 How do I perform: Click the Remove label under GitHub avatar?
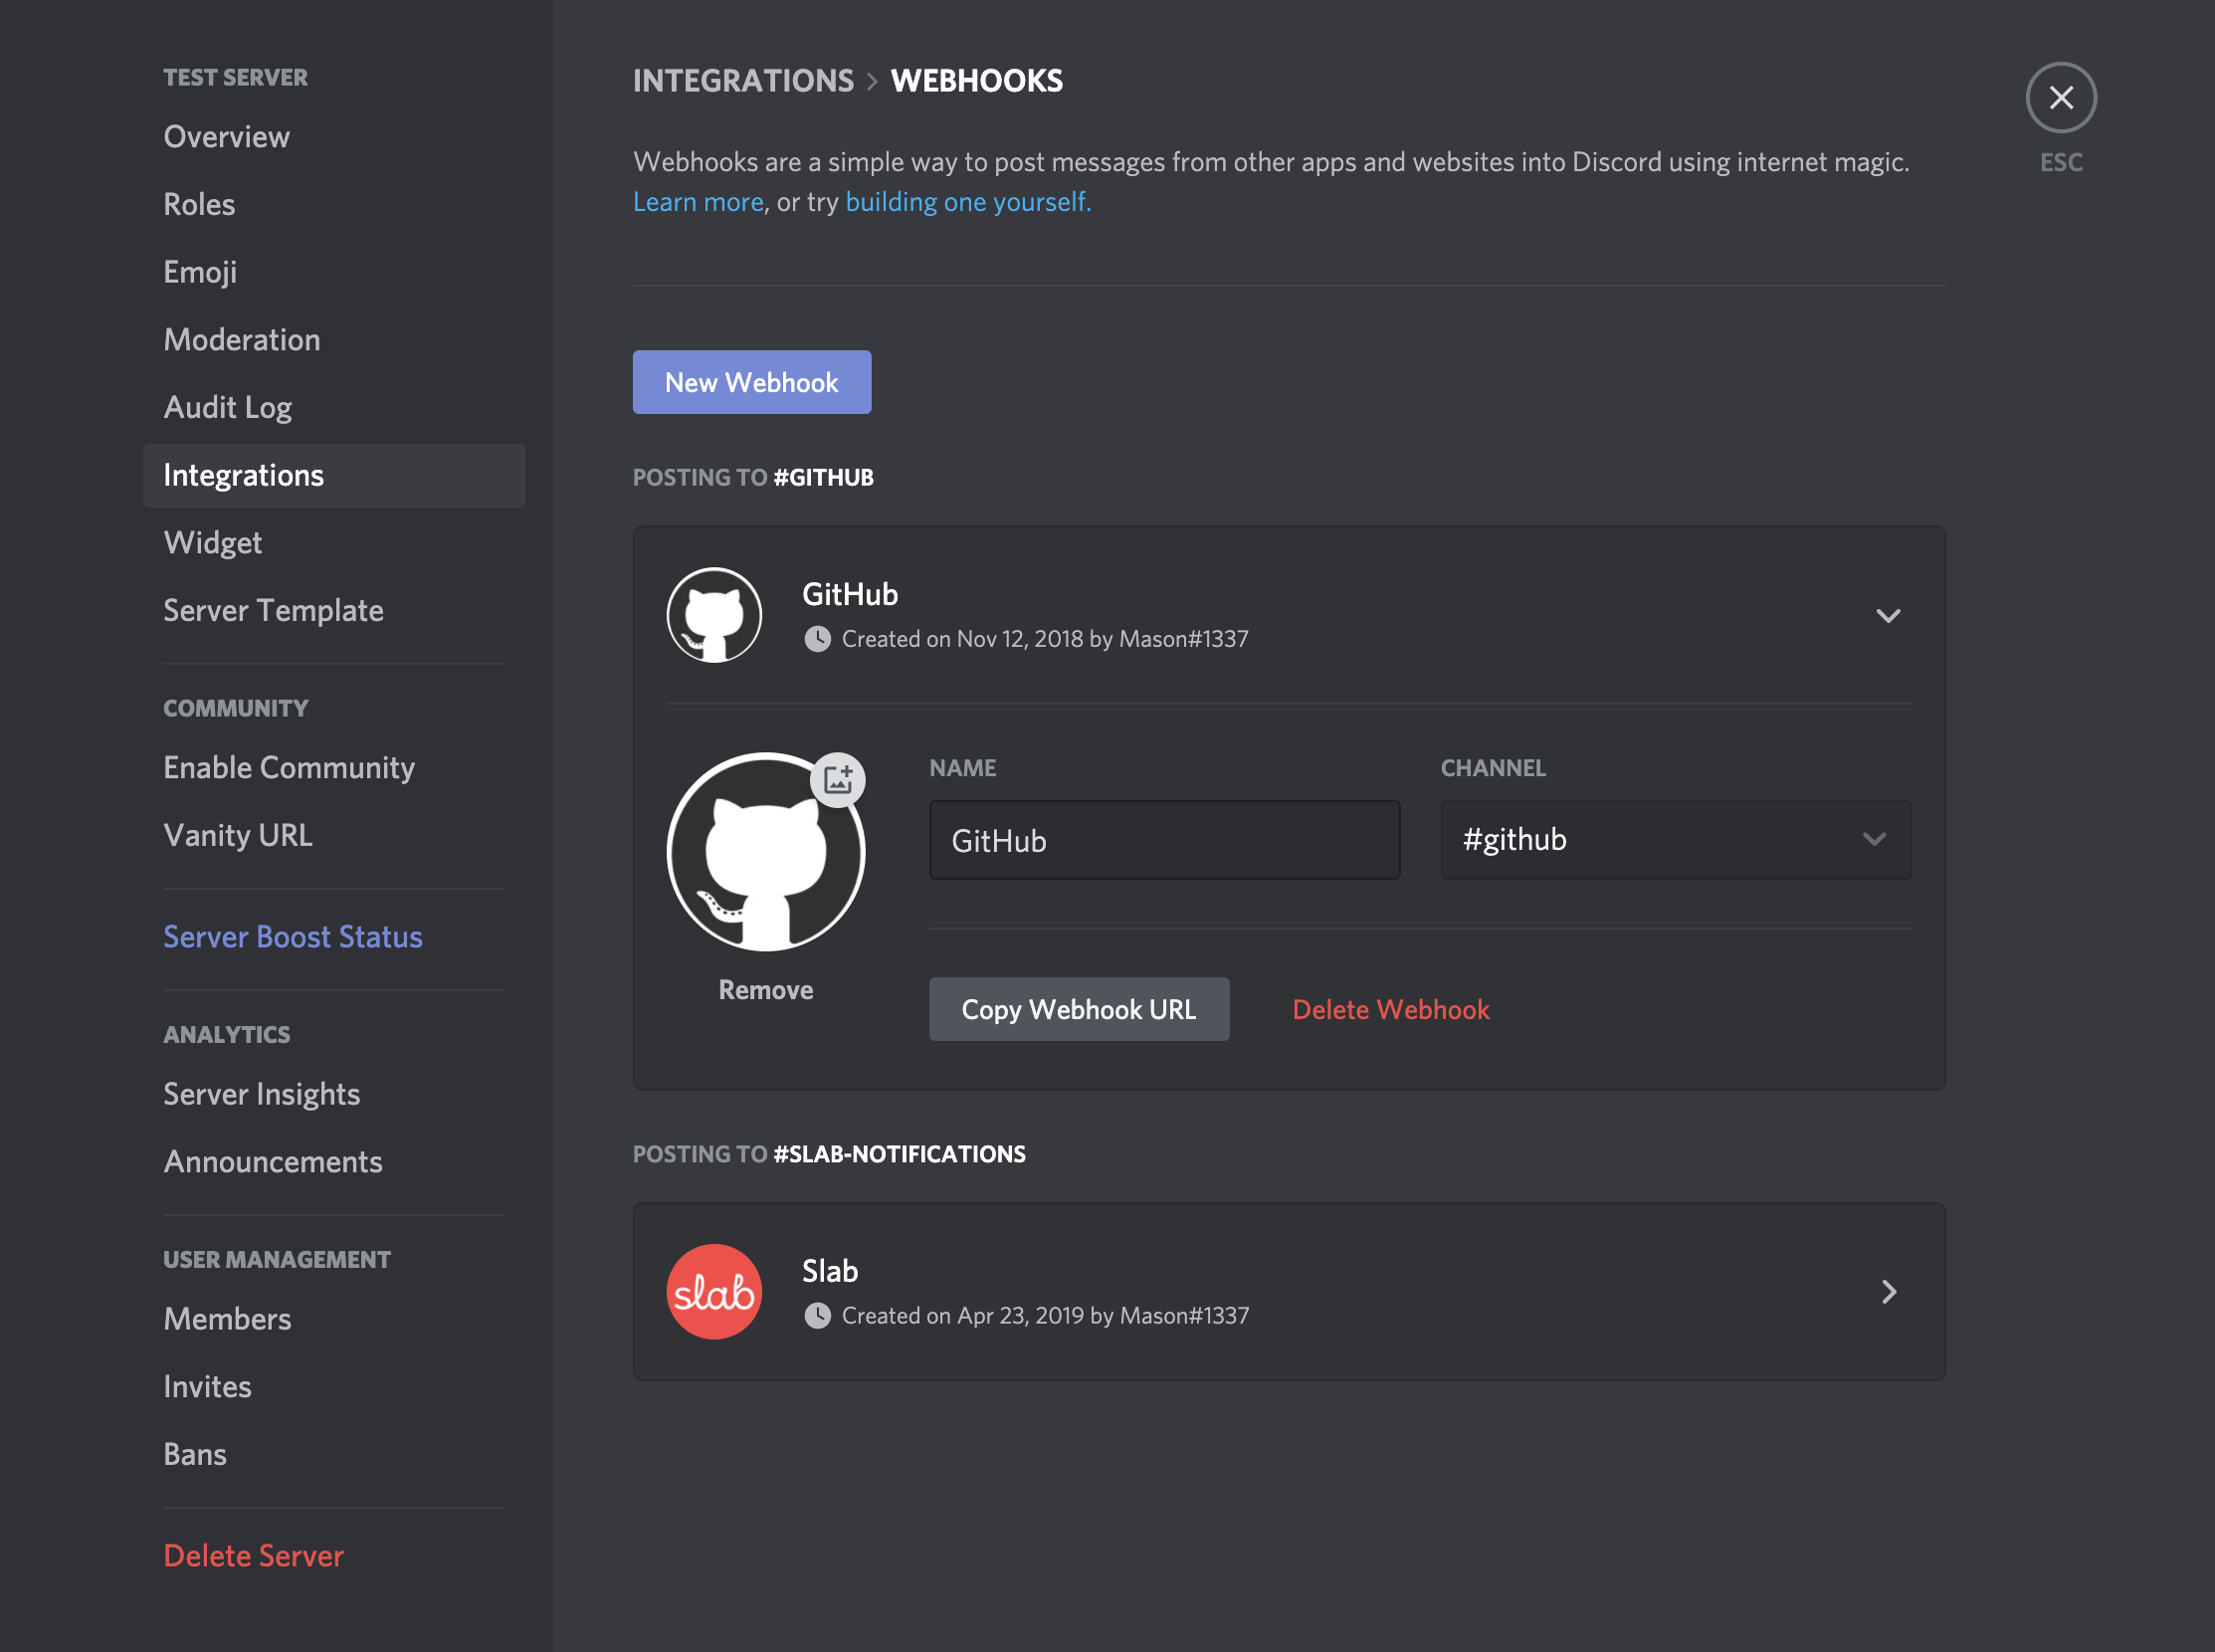tap(765, 987)
